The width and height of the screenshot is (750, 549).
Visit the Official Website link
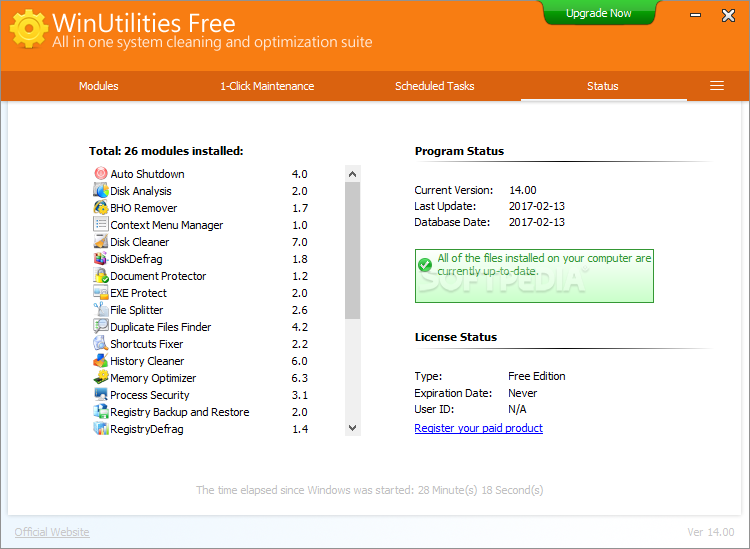pyautogui.click(x=52, y=532)
